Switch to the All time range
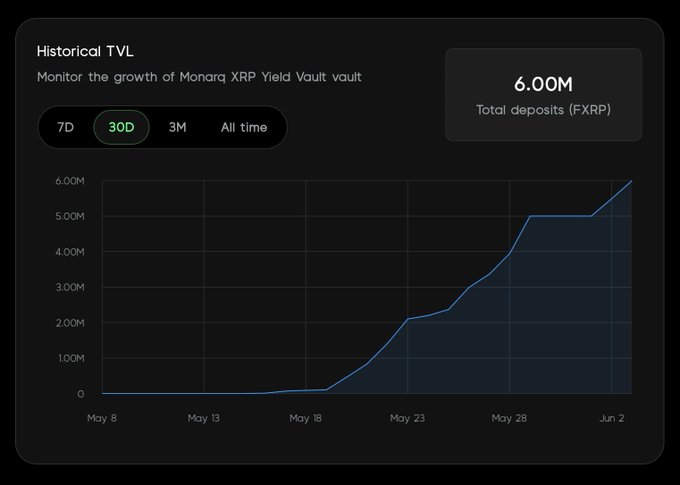This screenshot has height=485, width=680. click(244, 127)
